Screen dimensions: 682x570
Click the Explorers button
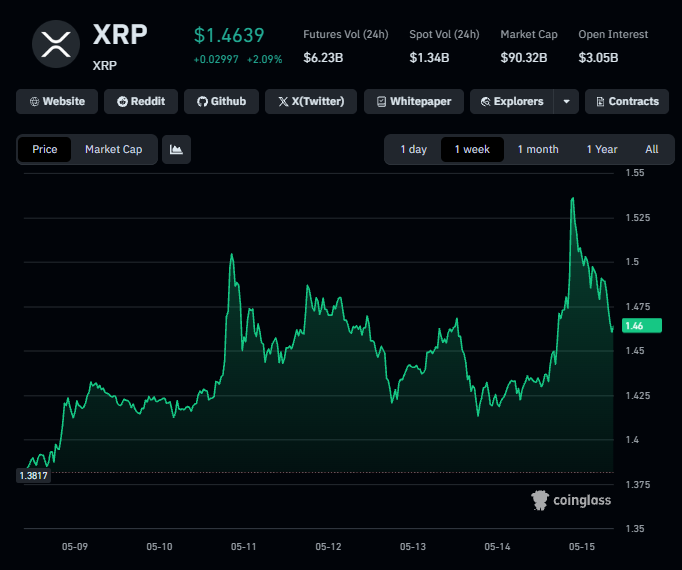[512, 101]
